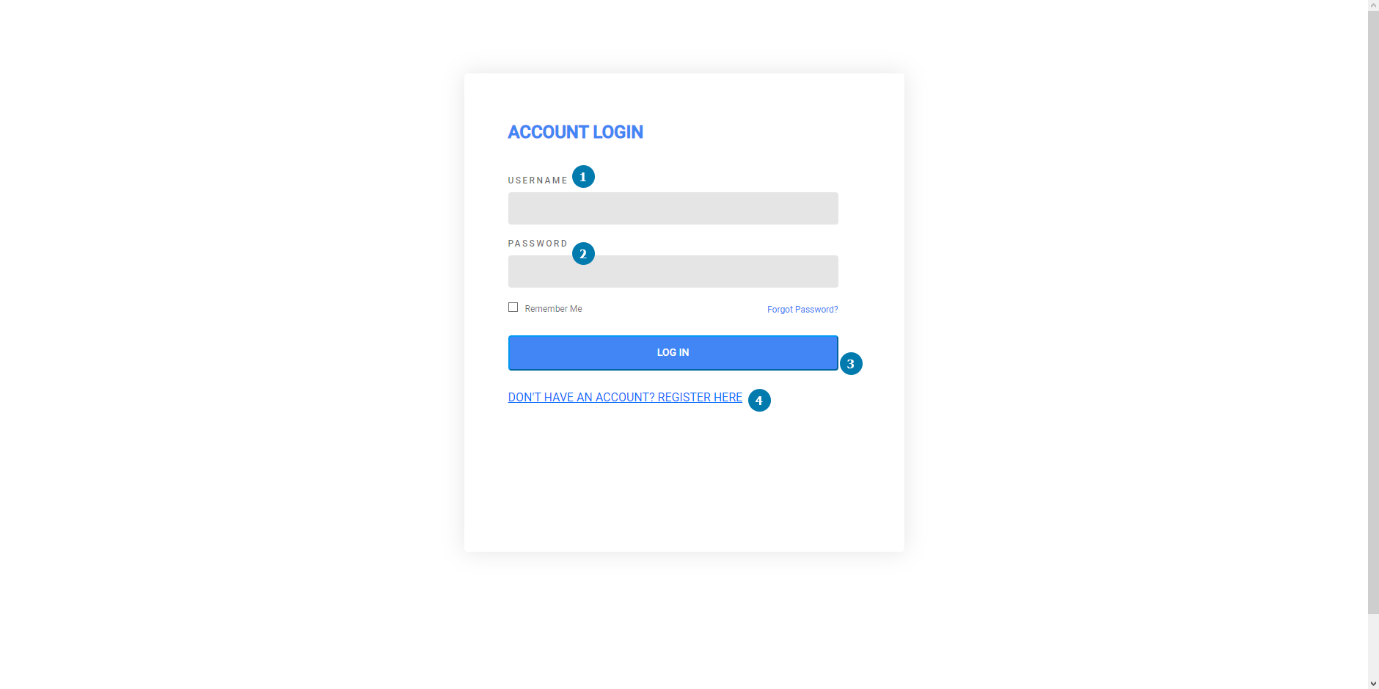The image size is (1379, 689).
Task: Click the blank page background outside the card
Action: pyautogui.click(x=200, y=350)
